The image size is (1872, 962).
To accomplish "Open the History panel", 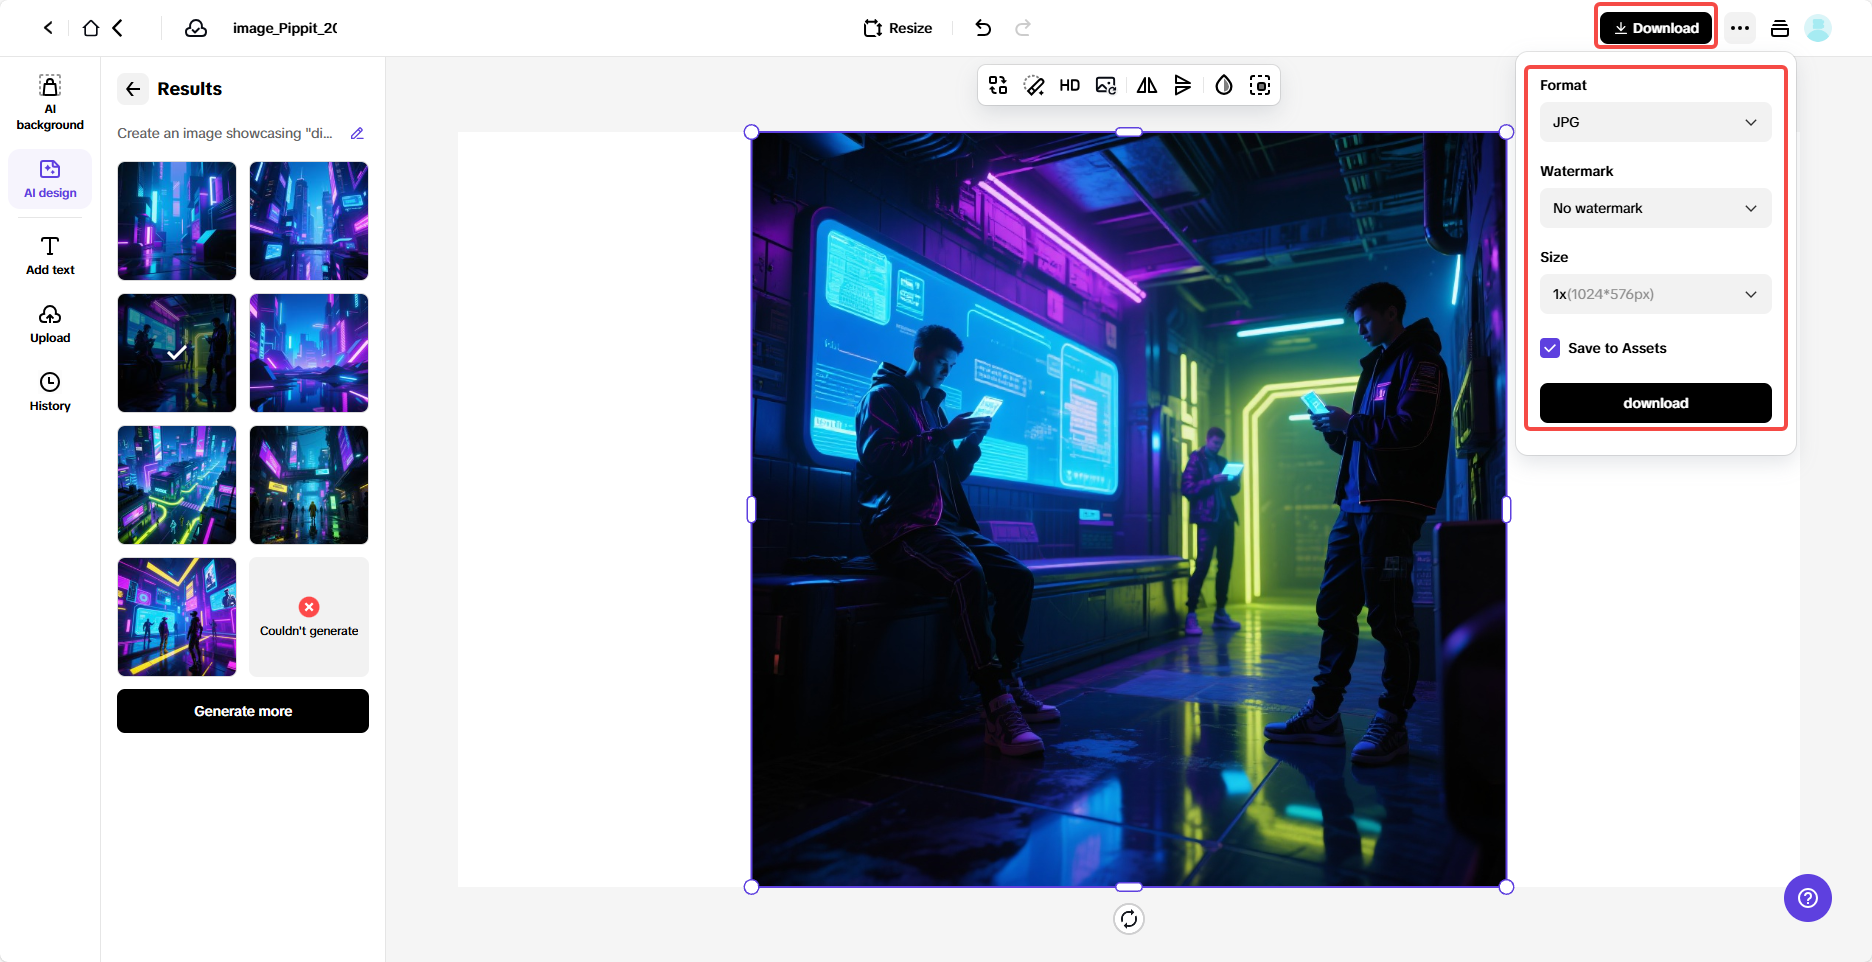I will [50, 391].
